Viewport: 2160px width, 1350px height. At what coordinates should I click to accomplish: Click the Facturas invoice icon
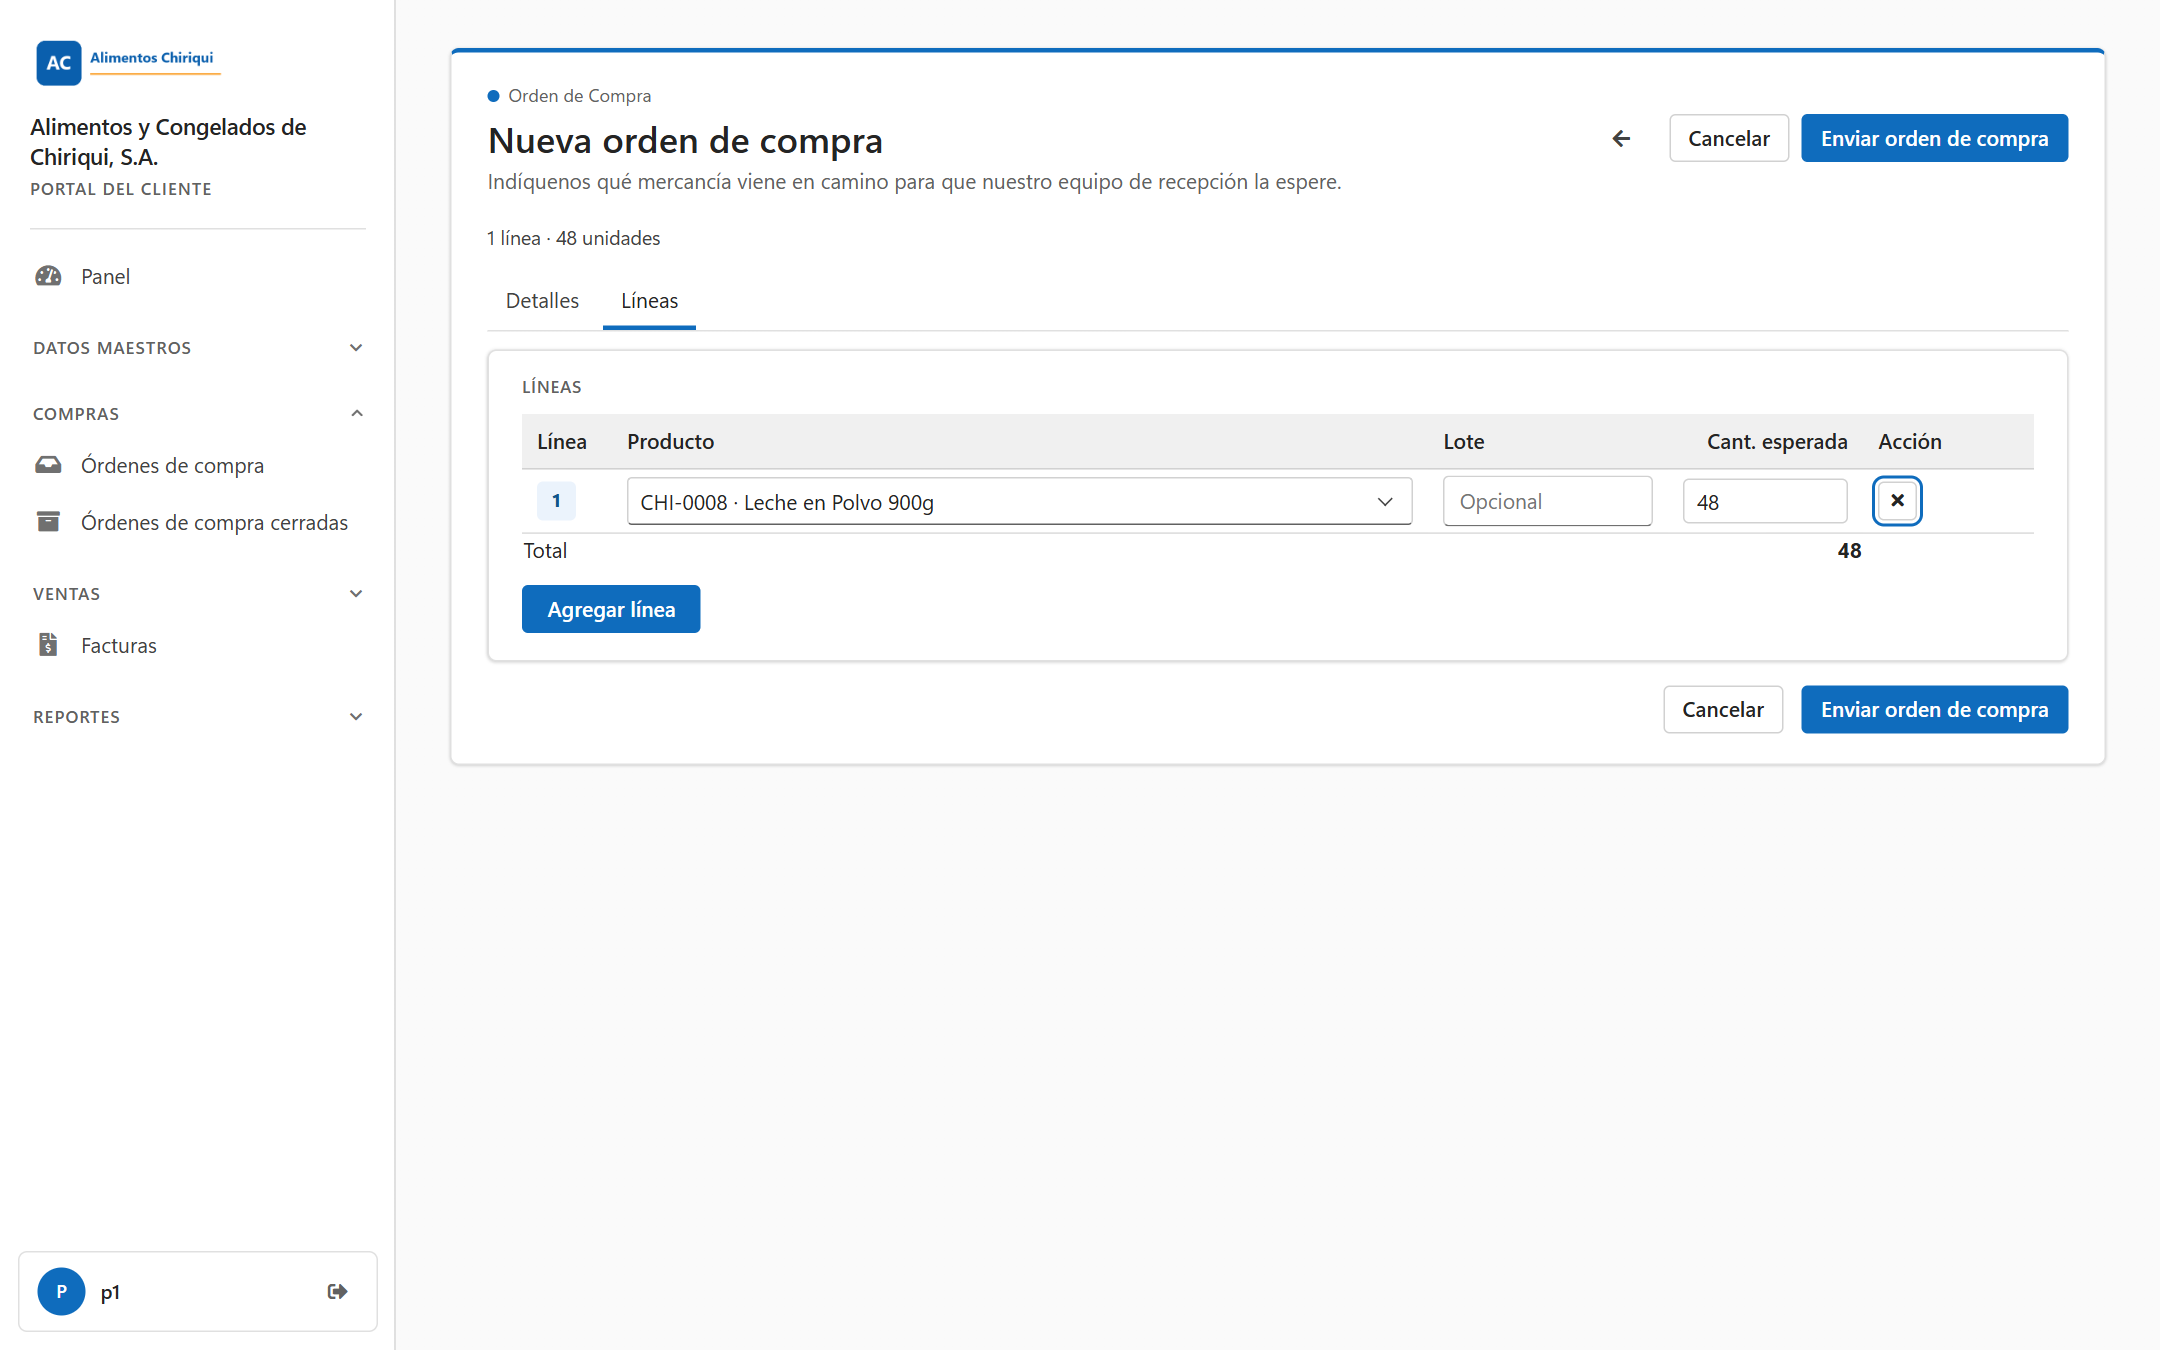point(48,645)
